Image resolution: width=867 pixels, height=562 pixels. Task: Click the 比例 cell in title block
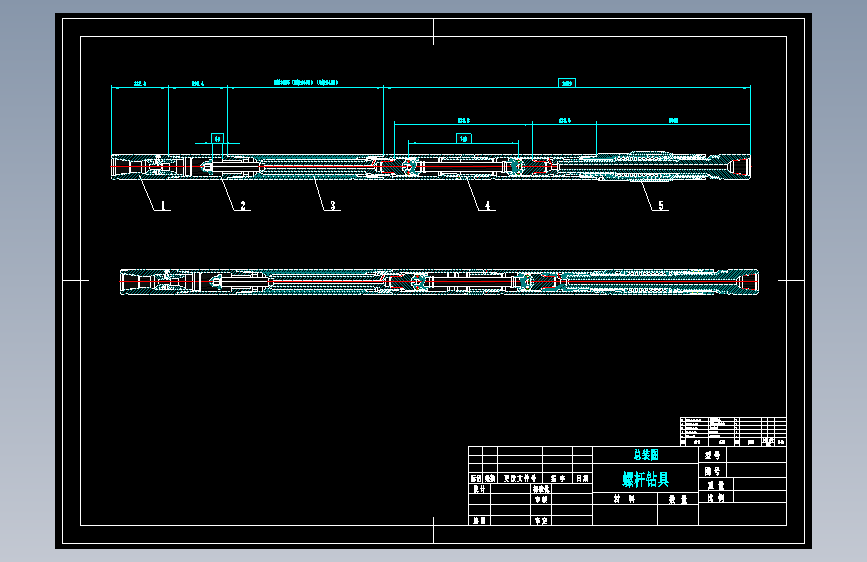[x=715, y=497]
